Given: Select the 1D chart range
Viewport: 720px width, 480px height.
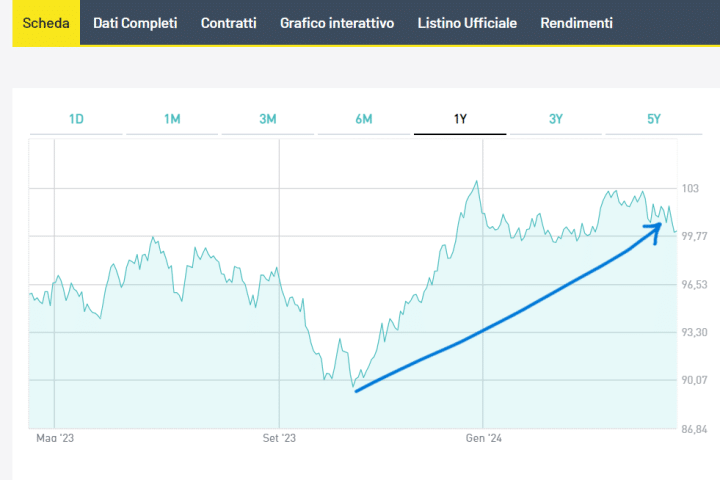Looking at the screenshot, I should 76,119.
